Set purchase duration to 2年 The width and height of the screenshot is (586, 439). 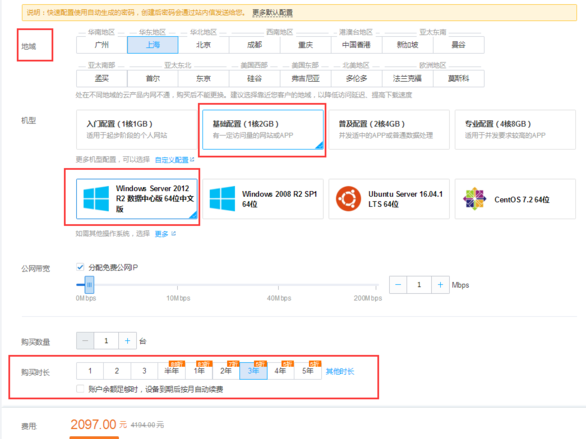coord(226,371)
